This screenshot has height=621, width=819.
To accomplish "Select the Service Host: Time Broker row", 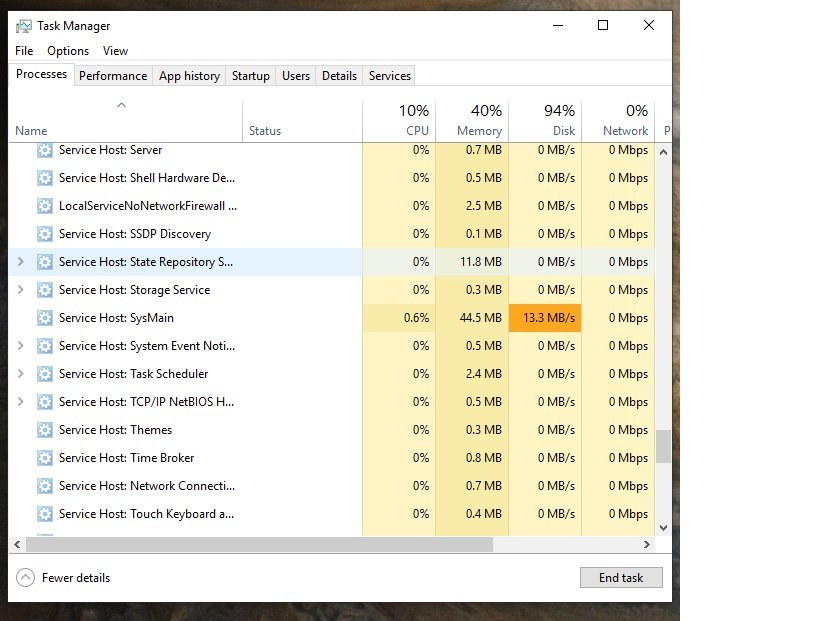I will pyautogui.click(x=332, y=458).
